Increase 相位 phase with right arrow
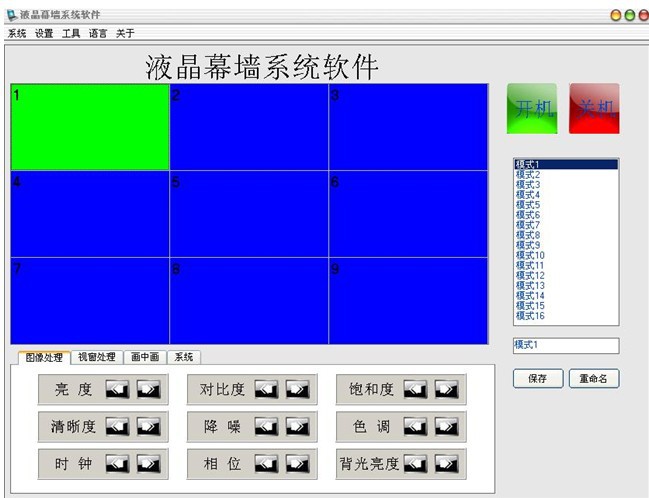649x498 pixels. pyautogui.click(x=297, y=464)
